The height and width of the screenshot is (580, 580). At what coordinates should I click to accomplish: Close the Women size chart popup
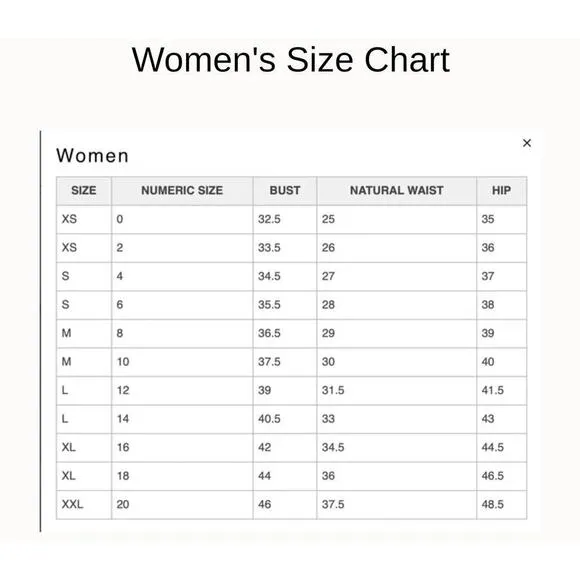527,143
